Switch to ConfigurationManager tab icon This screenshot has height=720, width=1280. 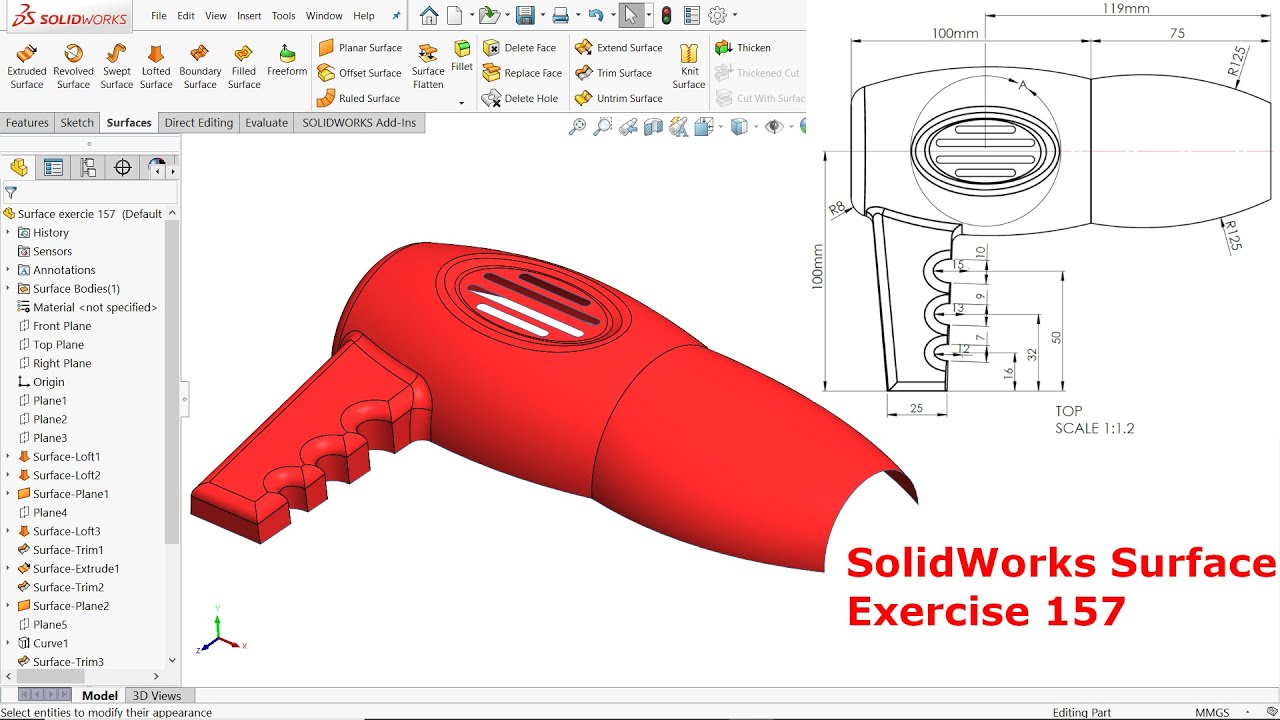coord(88,167)
